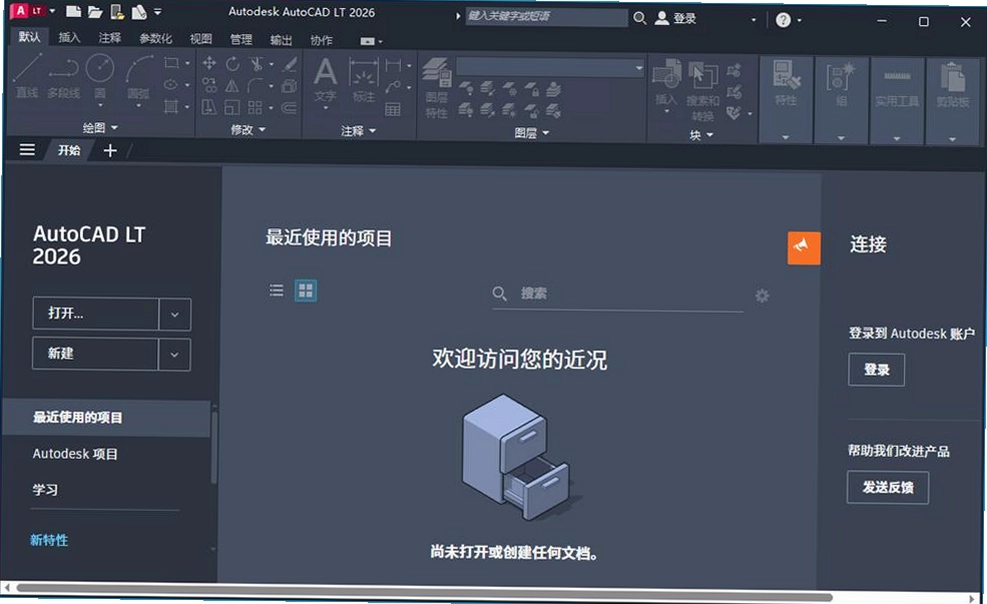
Task: Expand the dropdown arrow beside 新建
Action: [x=174, y=354]
